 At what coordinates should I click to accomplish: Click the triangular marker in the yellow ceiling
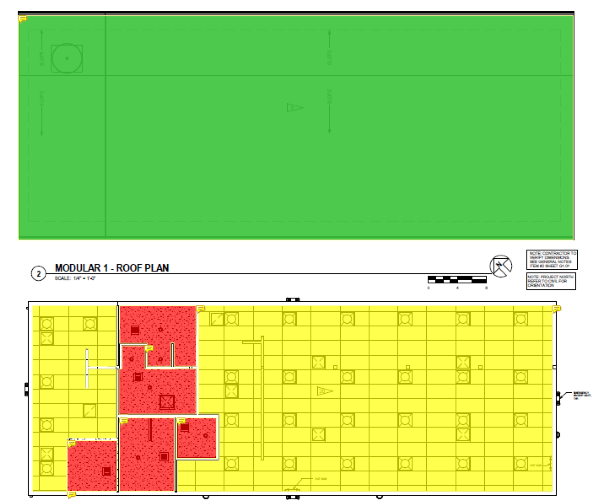pyautogui.click(x=325, y=391)
